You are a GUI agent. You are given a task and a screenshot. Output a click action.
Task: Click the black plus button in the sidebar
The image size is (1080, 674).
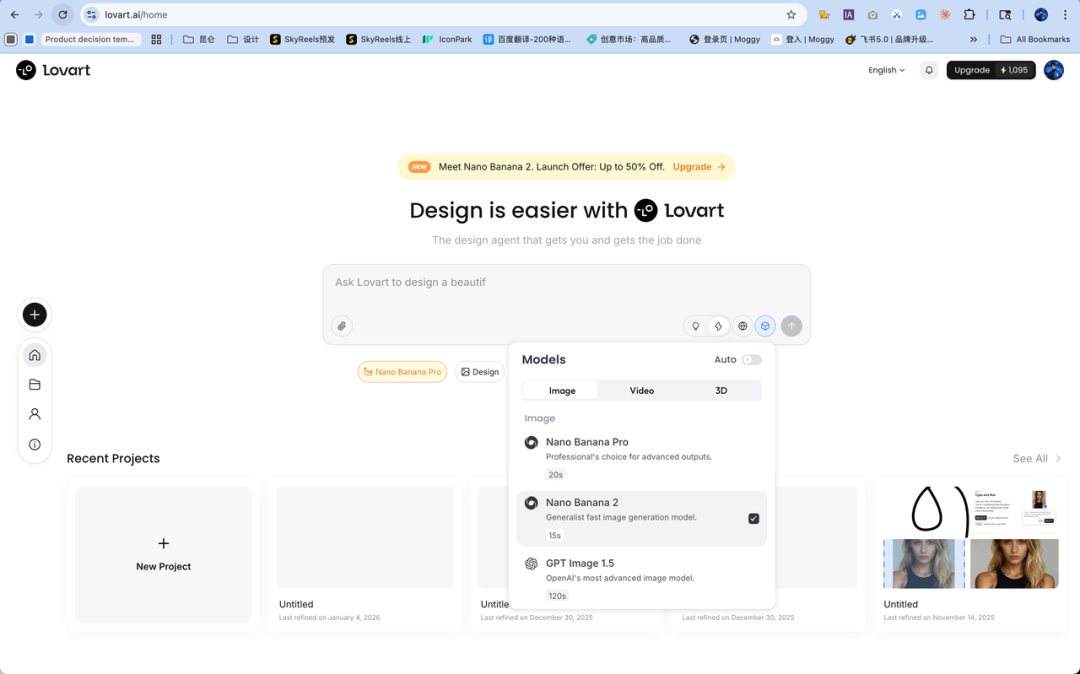point(34,315)
